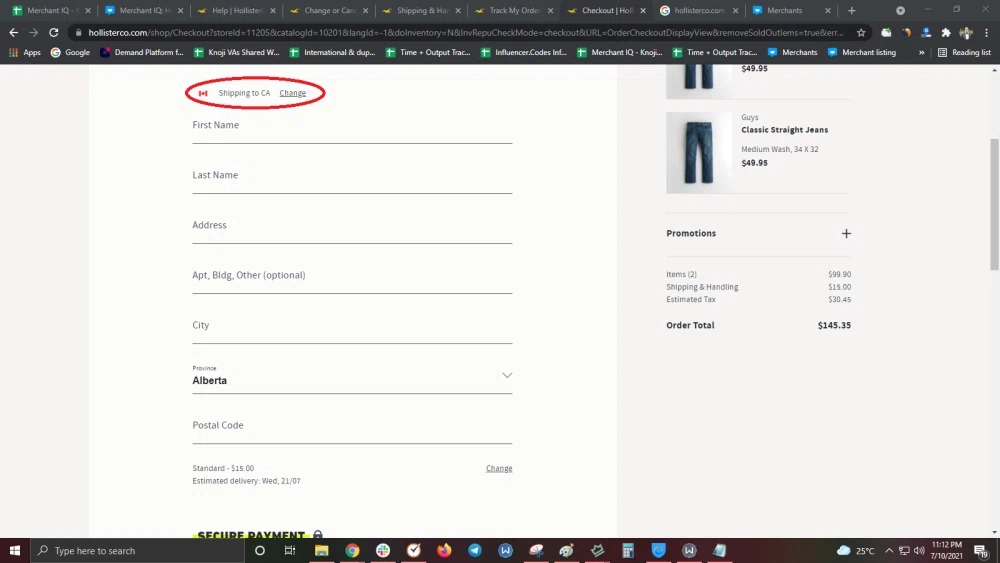Open Knoji VAs Shared W... bookmark

[237, 52]
